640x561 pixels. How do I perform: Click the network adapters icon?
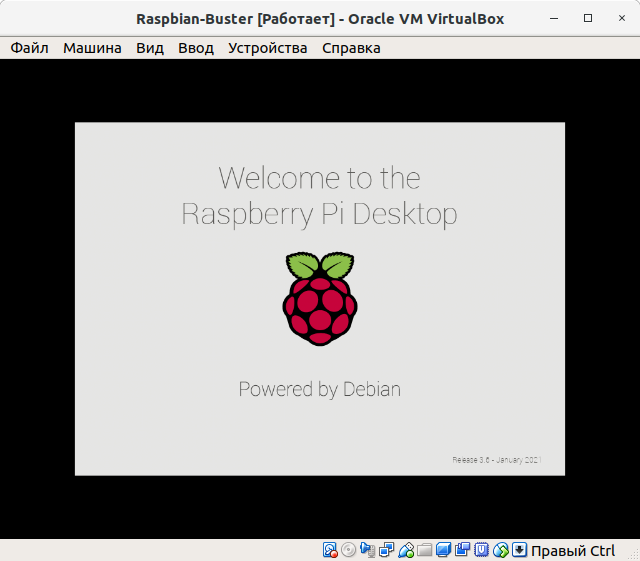[x=387, y=550]
